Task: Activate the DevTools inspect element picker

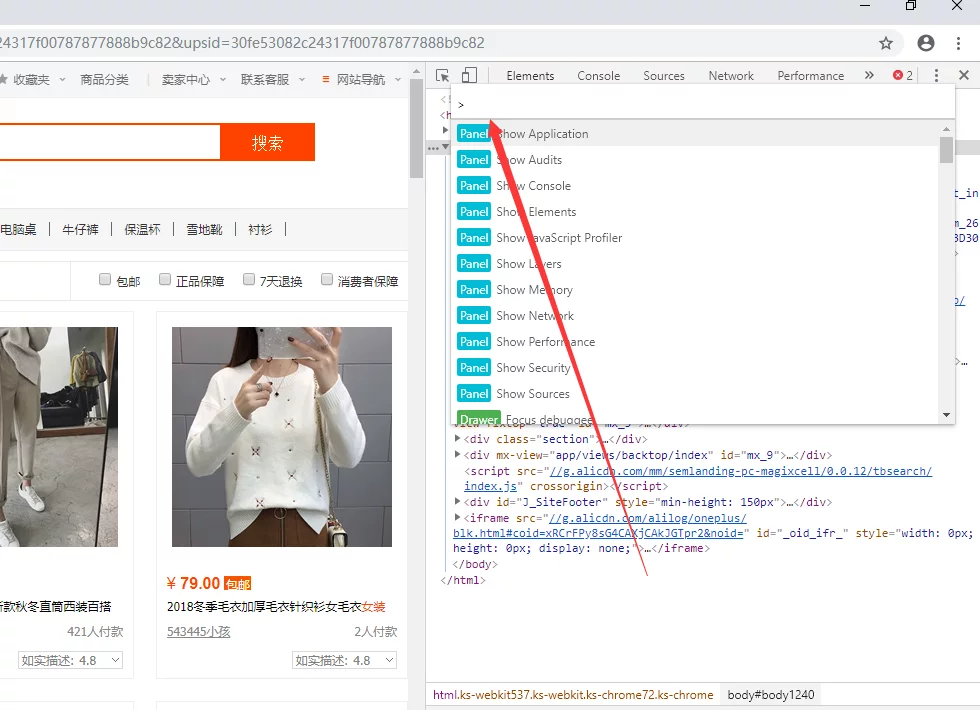Action: point(442,76)
